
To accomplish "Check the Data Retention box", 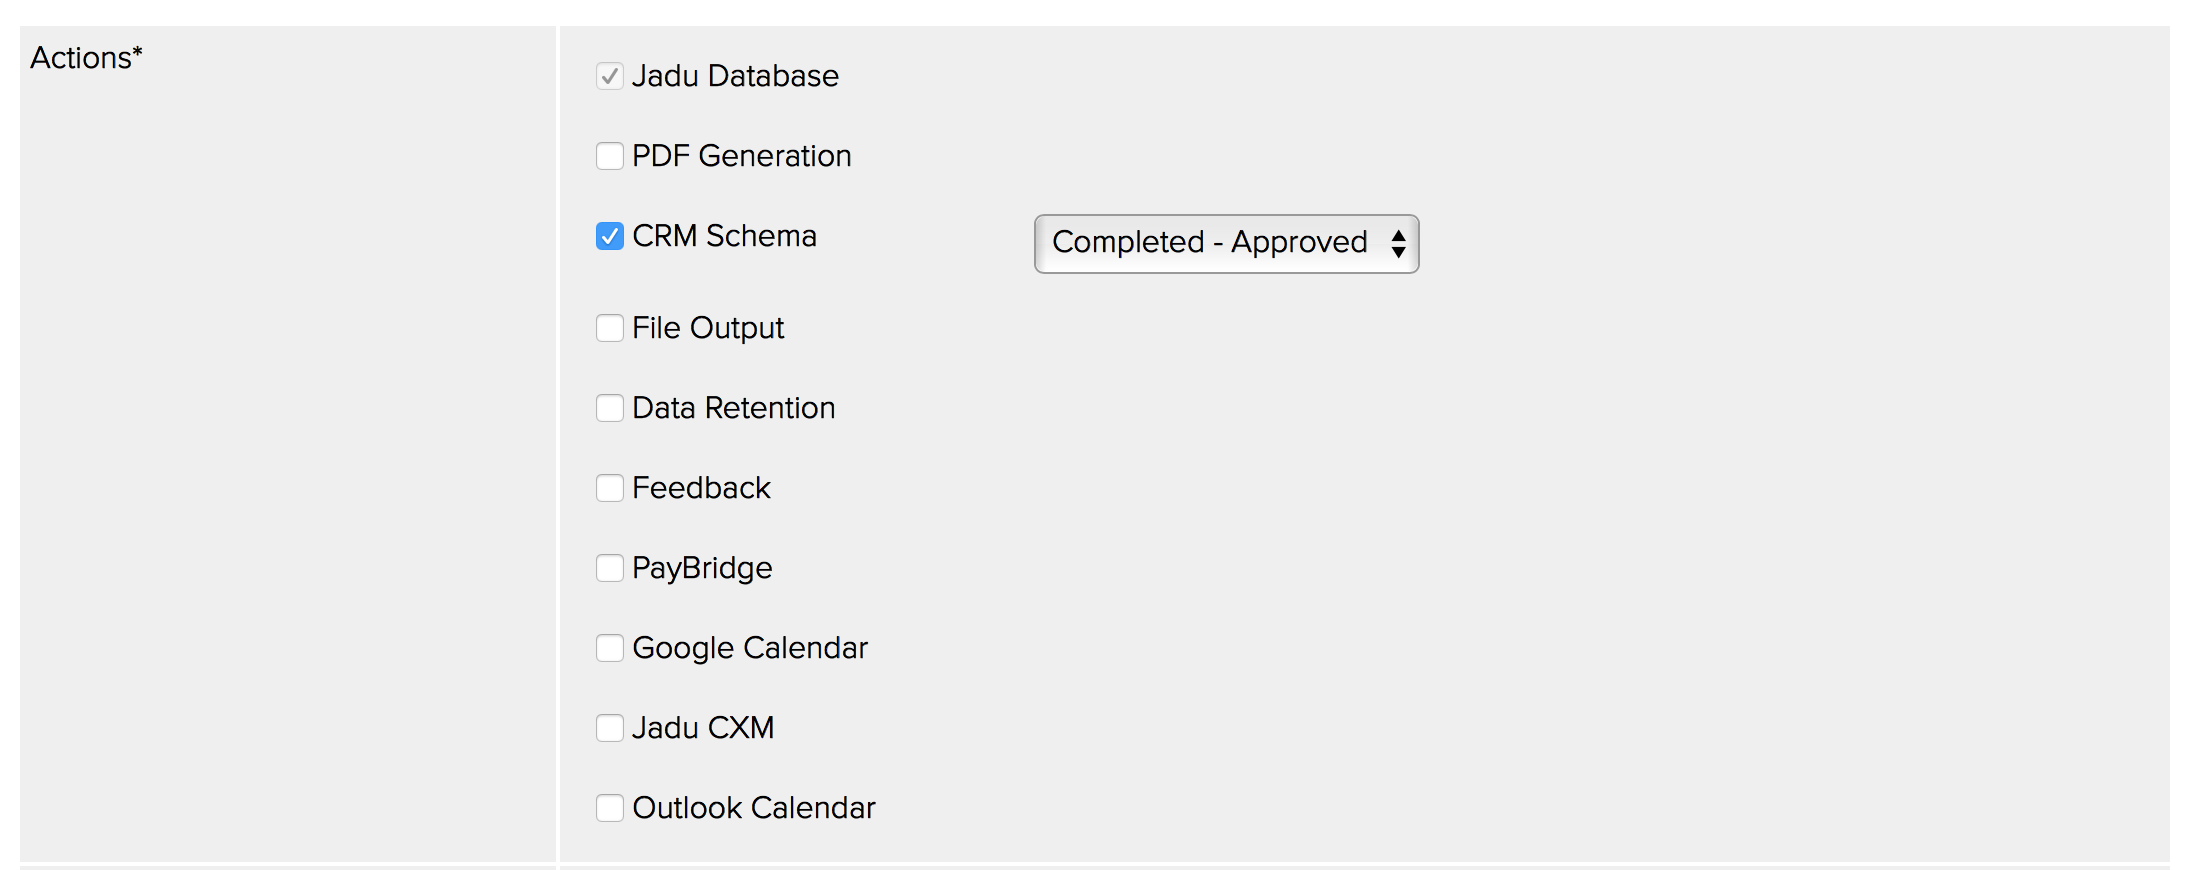I will [x=610, y=408].
